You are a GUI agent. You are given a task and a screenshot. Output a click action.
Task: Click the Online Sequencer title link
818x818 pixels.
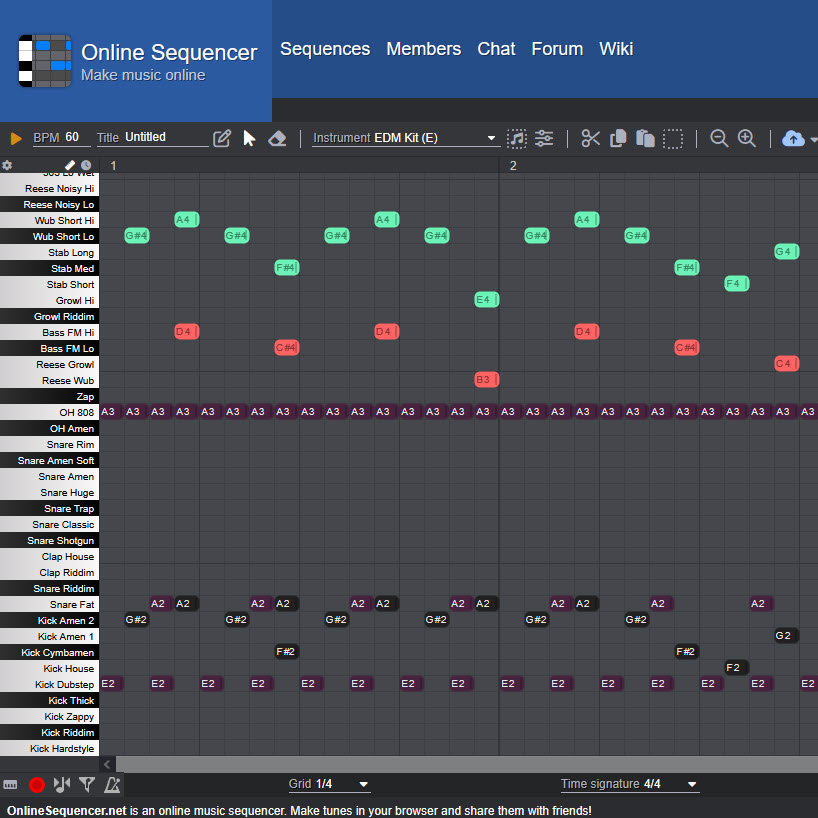pyautogui.click(x=169, y=52)
